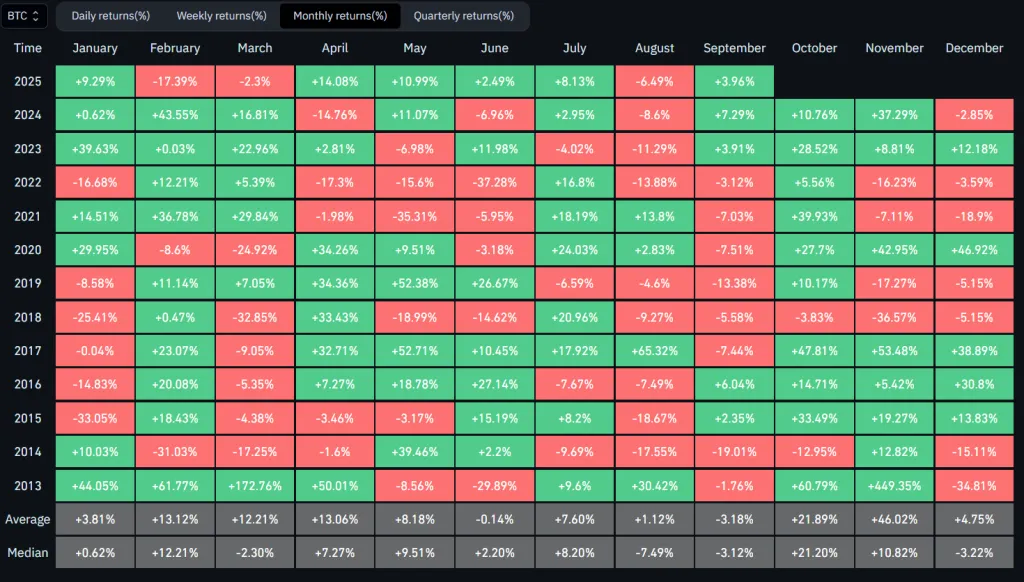1024x582 pixels.
Task: Click the +449.35% November 2013 cell
Action: [x=894, y=487]
